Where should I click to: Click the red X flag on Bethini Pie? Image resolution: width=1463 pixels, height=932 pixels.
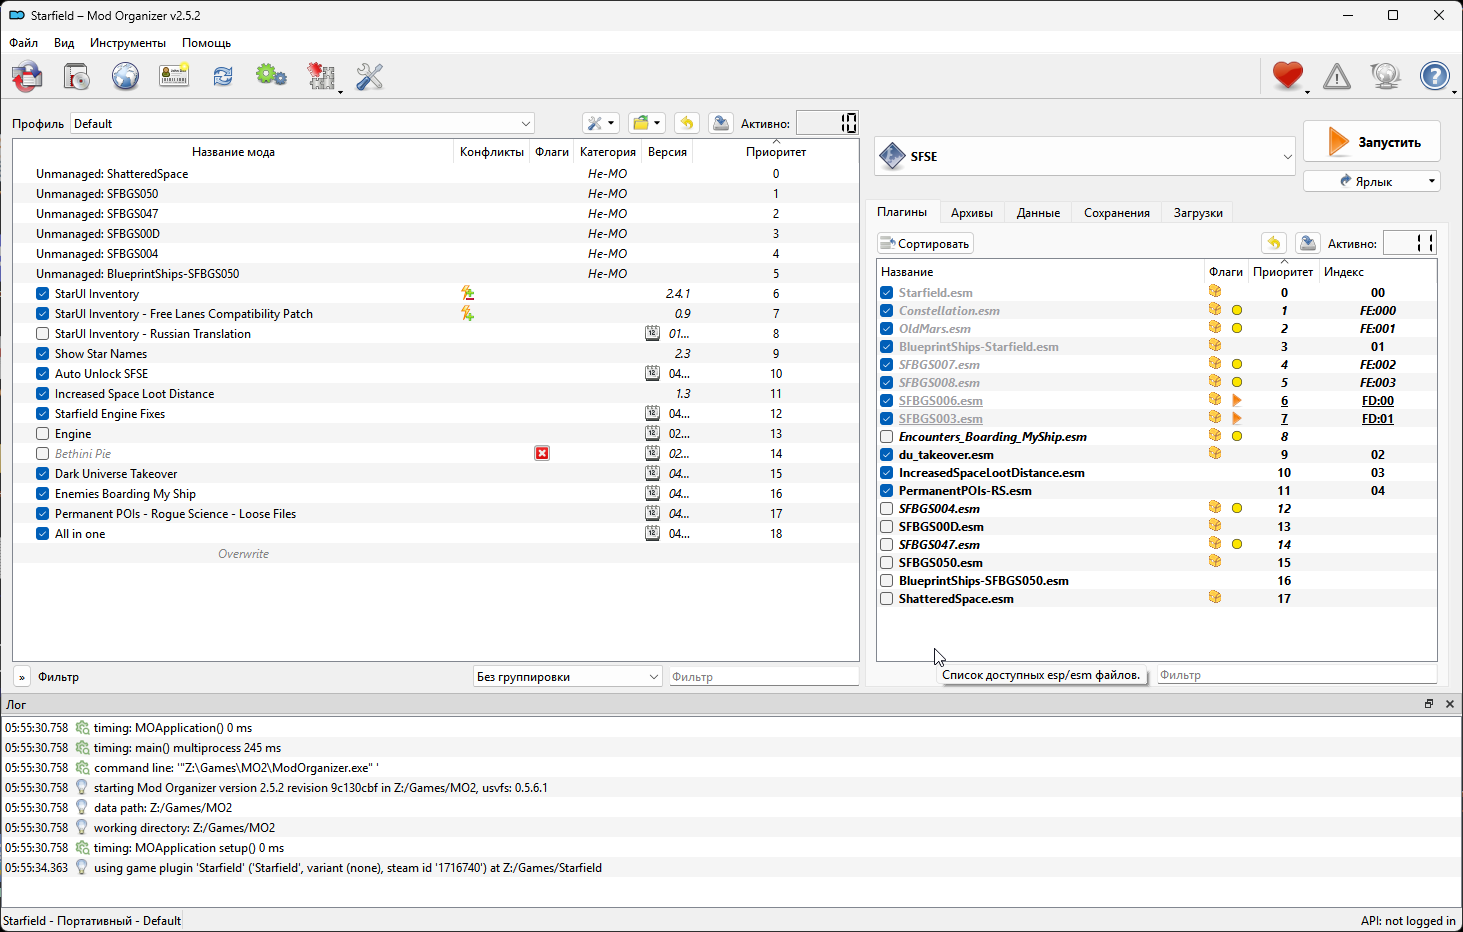542,454
